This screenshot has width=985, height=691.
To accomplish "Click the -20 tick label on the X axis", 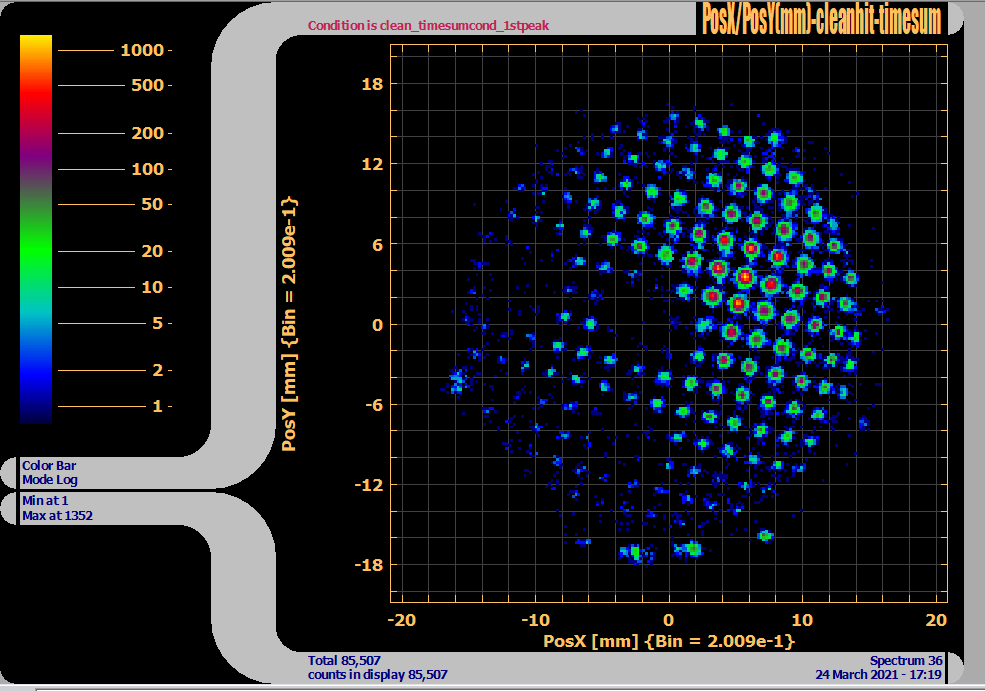I will [402, 618].
